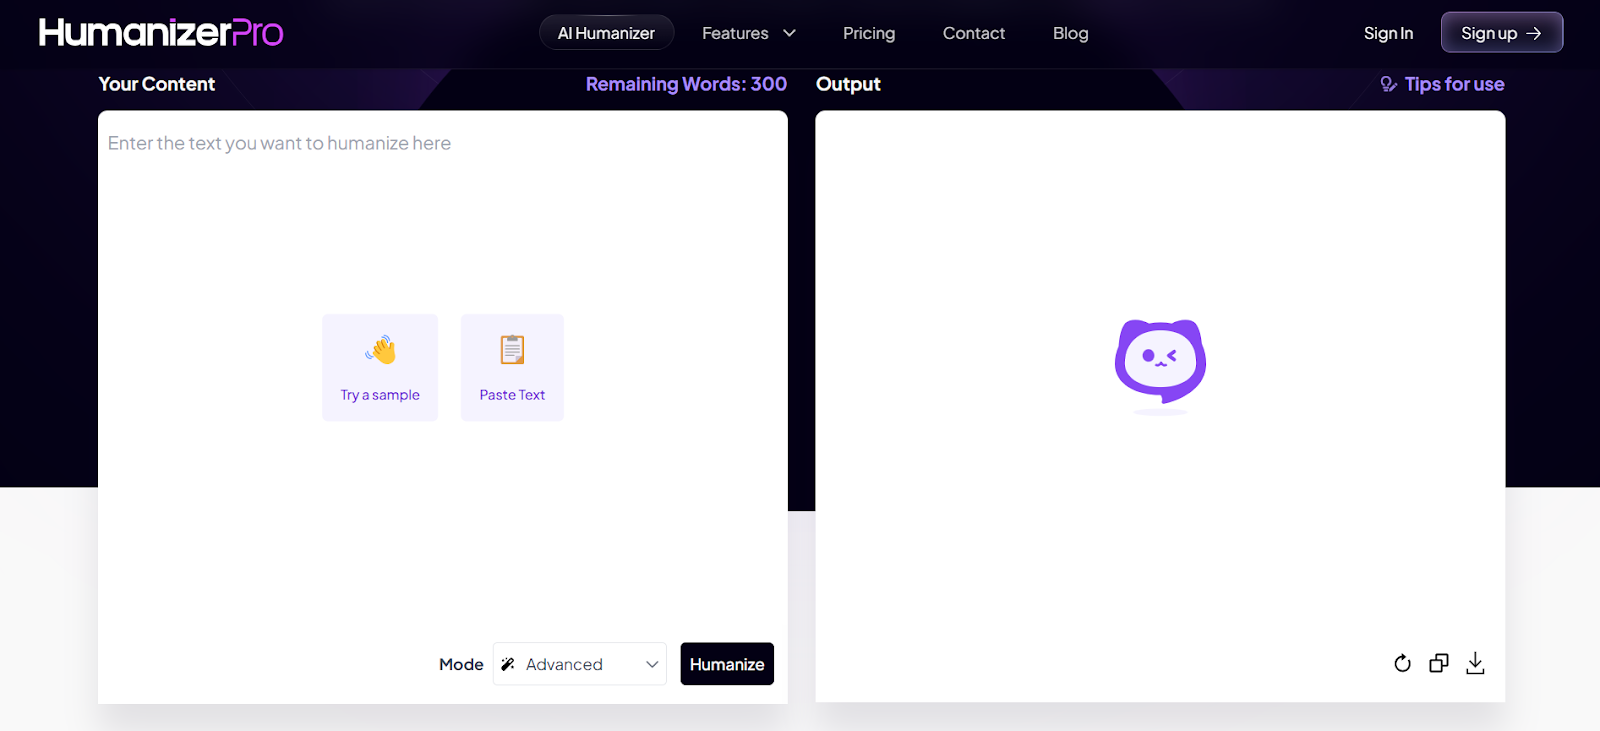
Task: Click the Remaining Words: 300 counter
Action: (x=686, y=84)
